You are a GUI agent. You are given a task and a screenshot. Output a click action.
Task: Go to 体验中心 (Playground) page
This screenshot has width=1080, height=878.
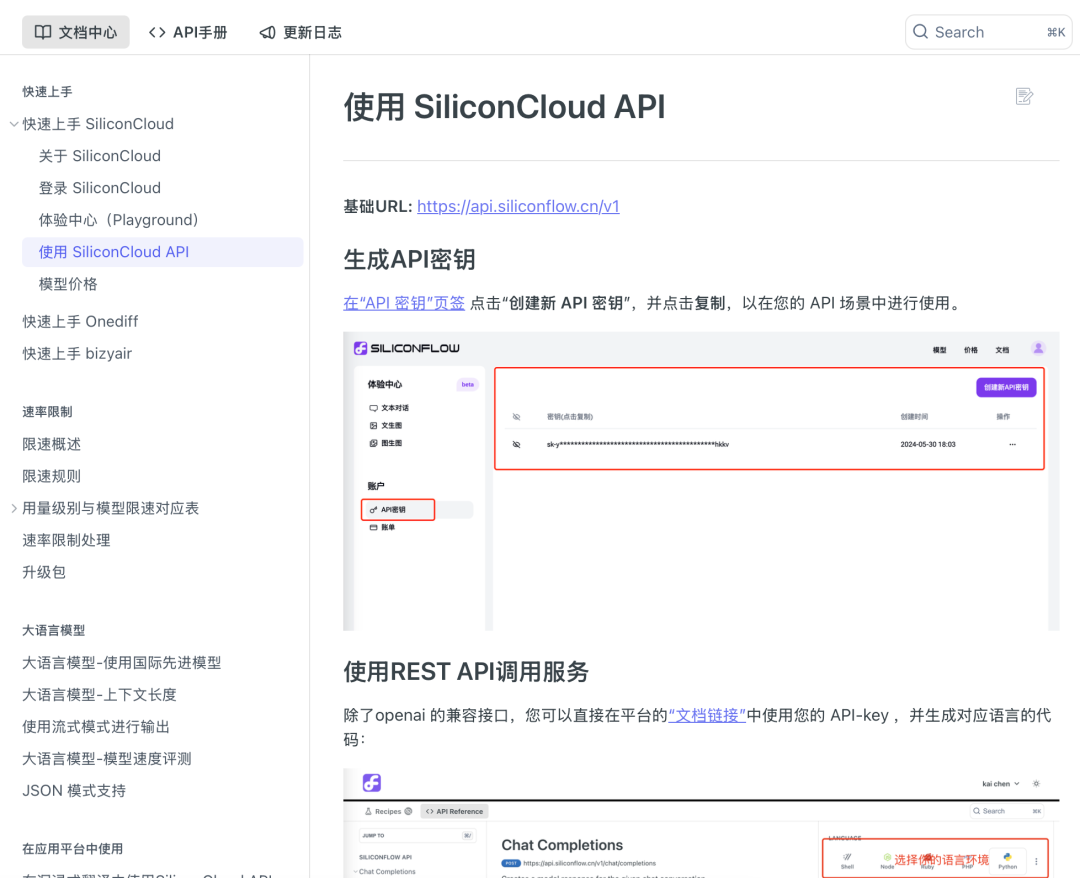click(x=118, y=220)
